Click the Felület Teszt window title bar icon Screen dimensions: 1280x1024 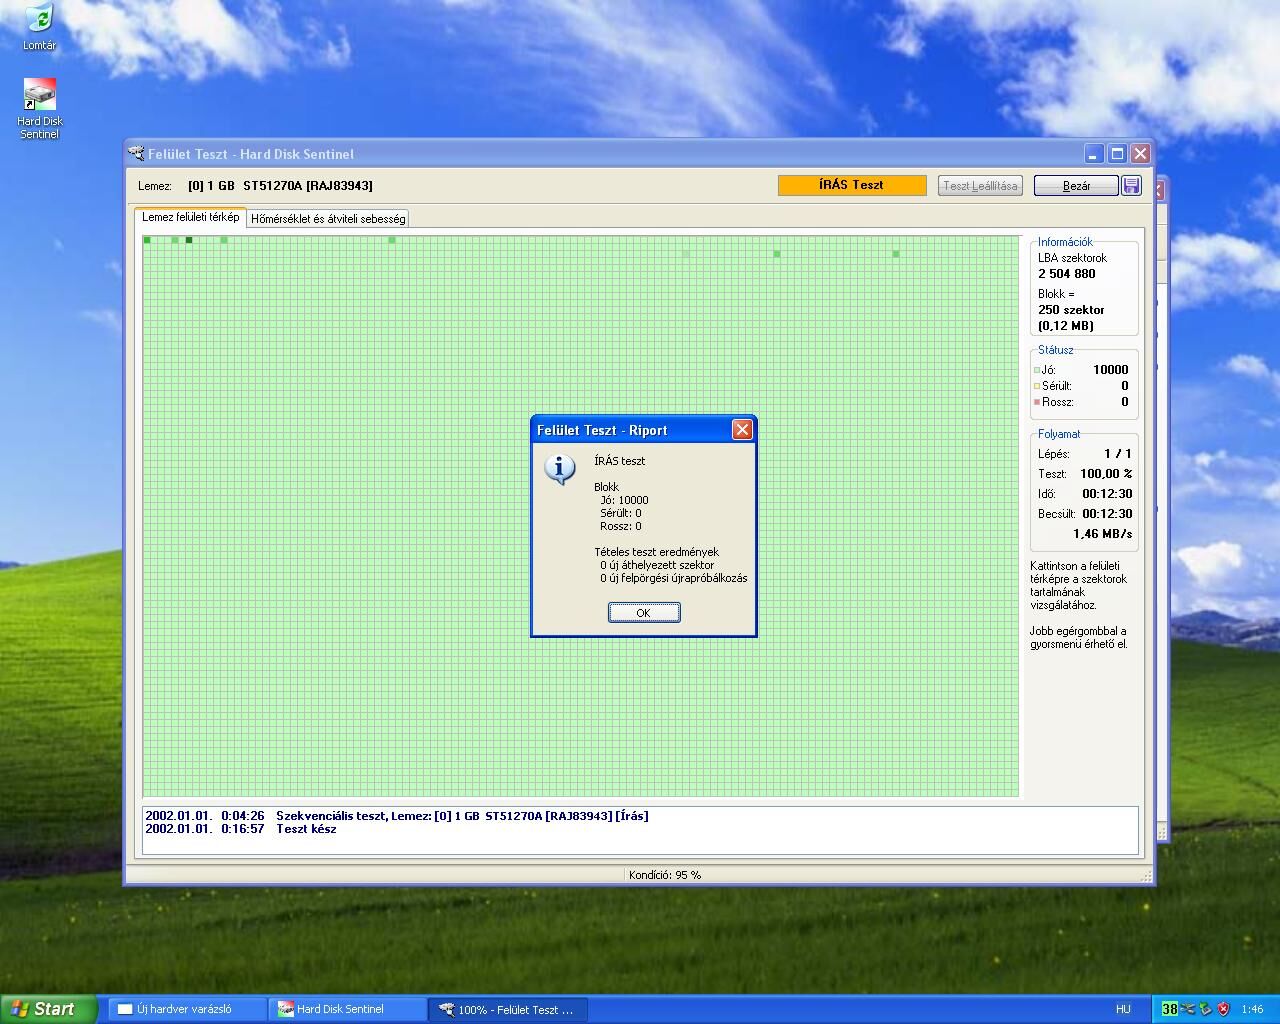coord(136,153)
